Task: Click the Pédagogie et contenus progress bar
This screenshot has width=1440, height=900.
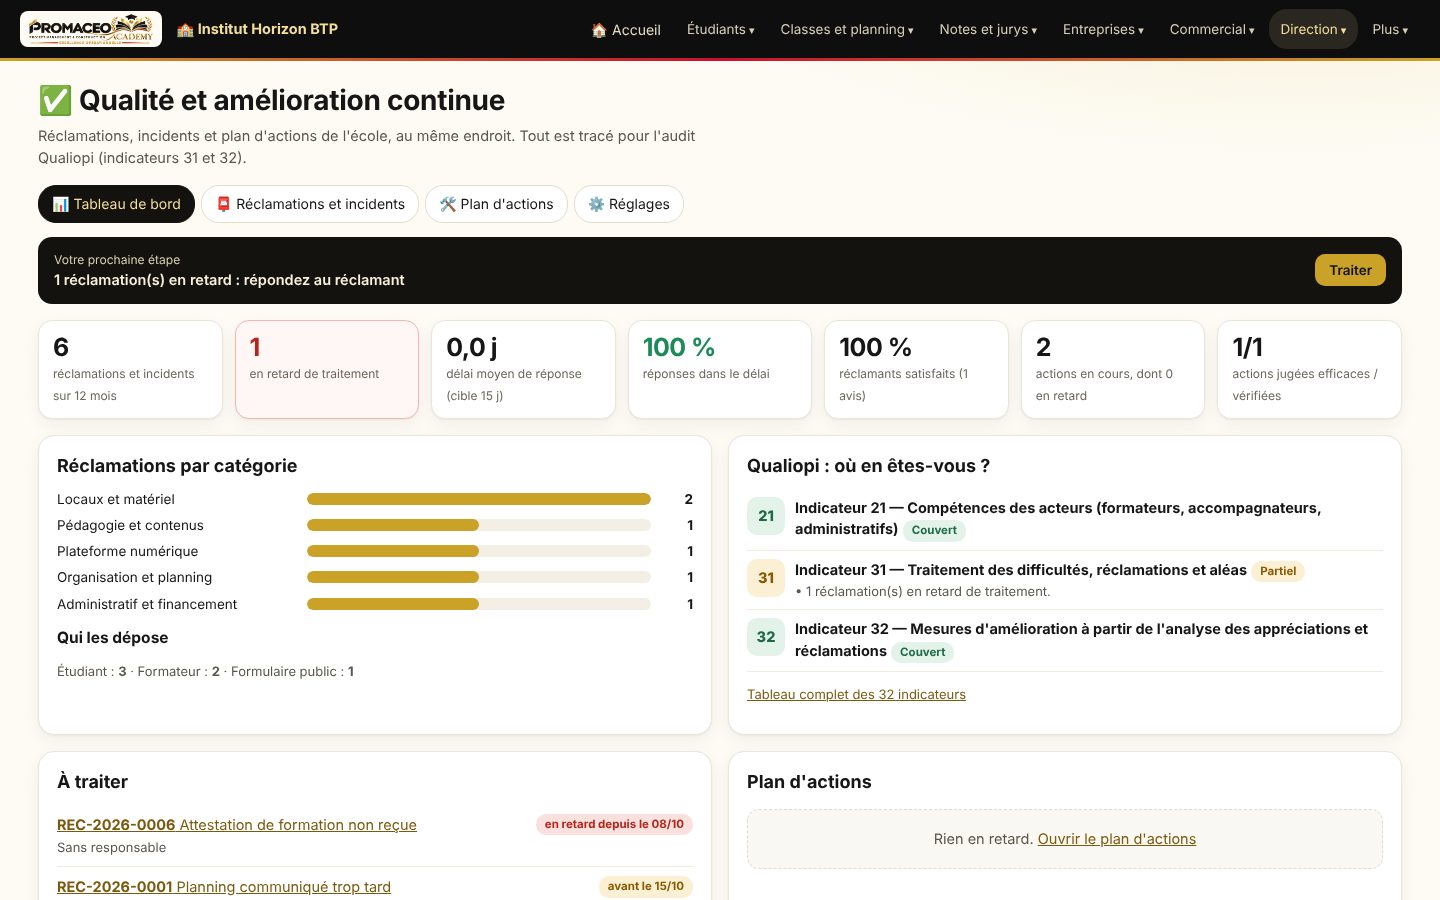Action: [x=479, y=525]
